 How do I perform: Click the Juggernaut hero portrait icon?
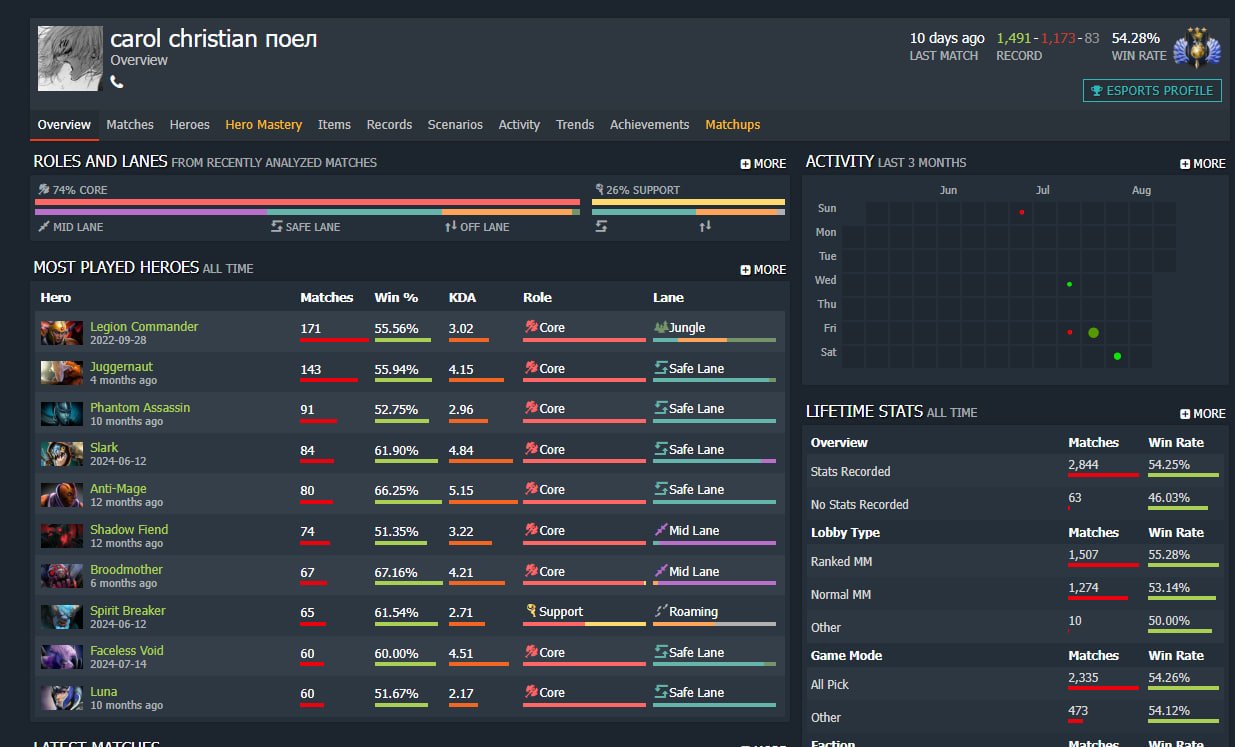61,373
